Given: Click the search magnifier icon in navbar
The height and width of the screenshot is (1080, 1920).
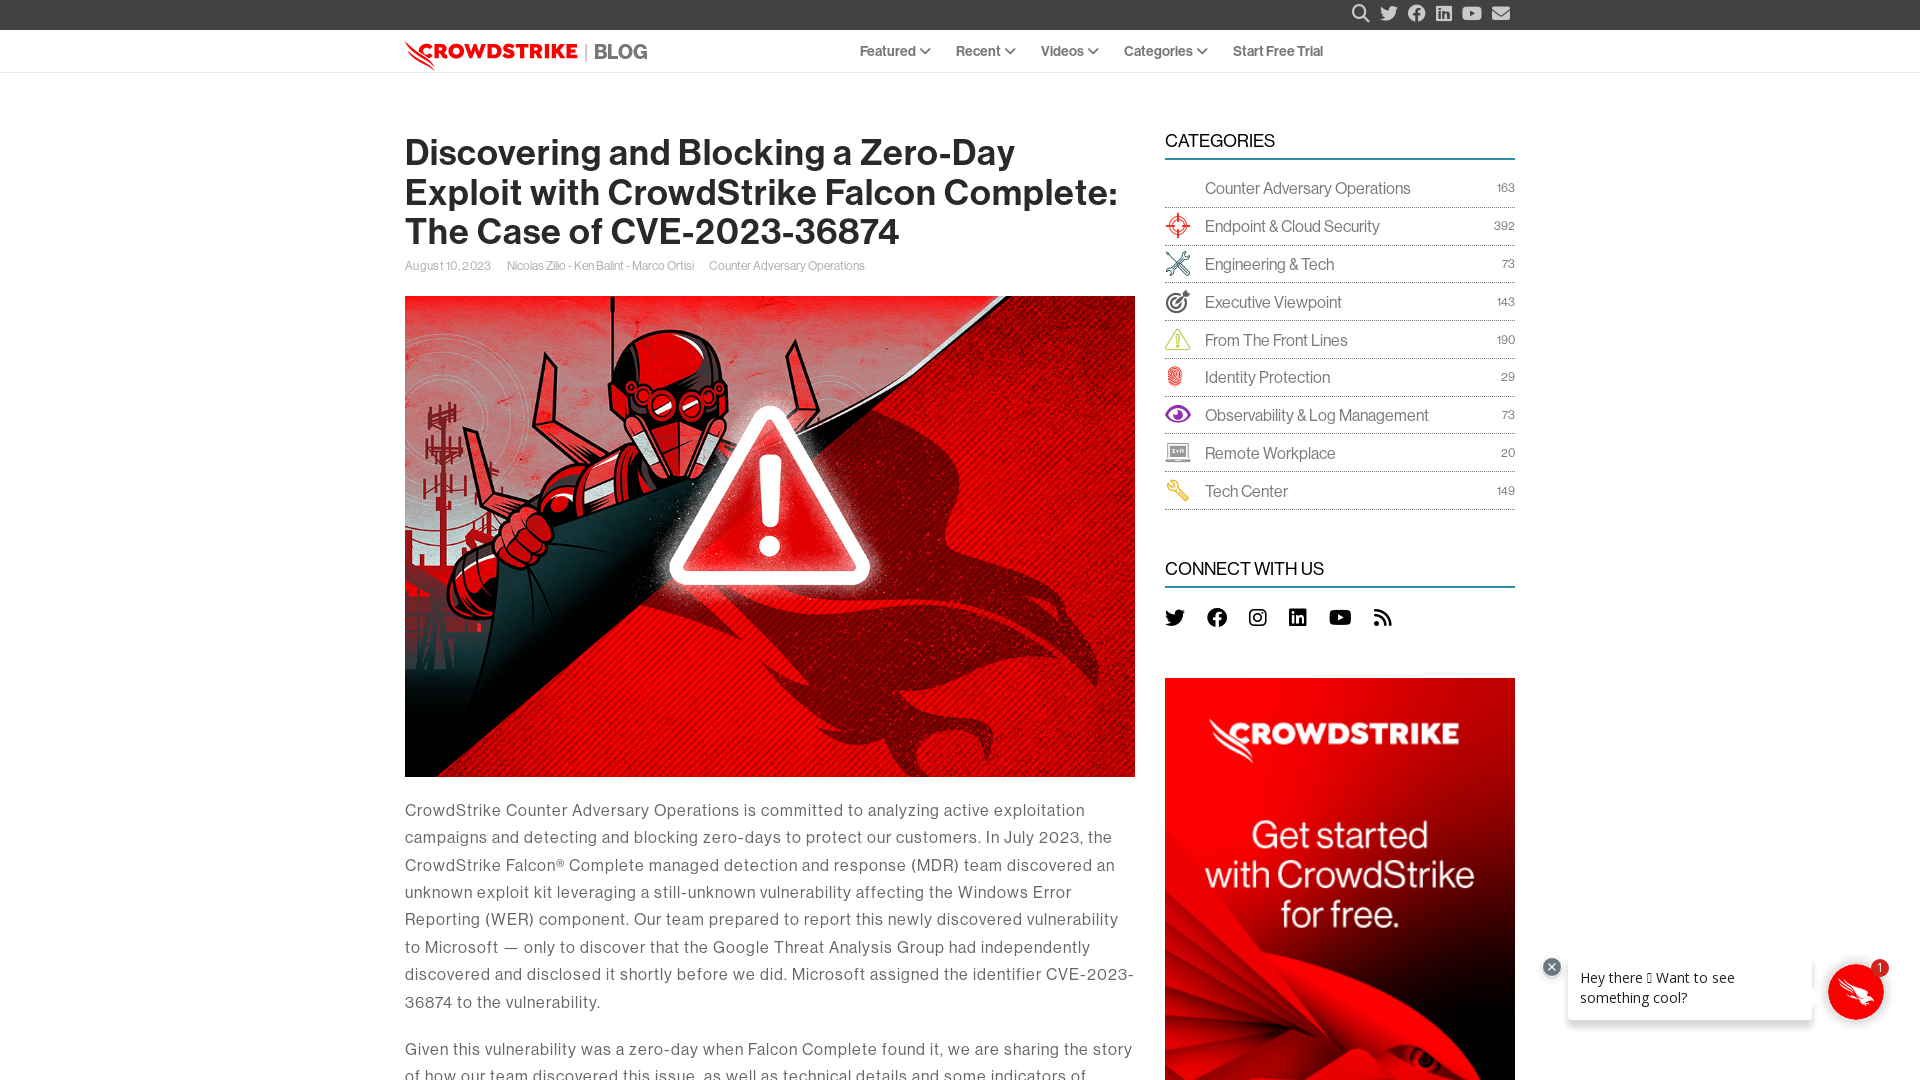Looking at the screenshot, I should click(1361, 13).
